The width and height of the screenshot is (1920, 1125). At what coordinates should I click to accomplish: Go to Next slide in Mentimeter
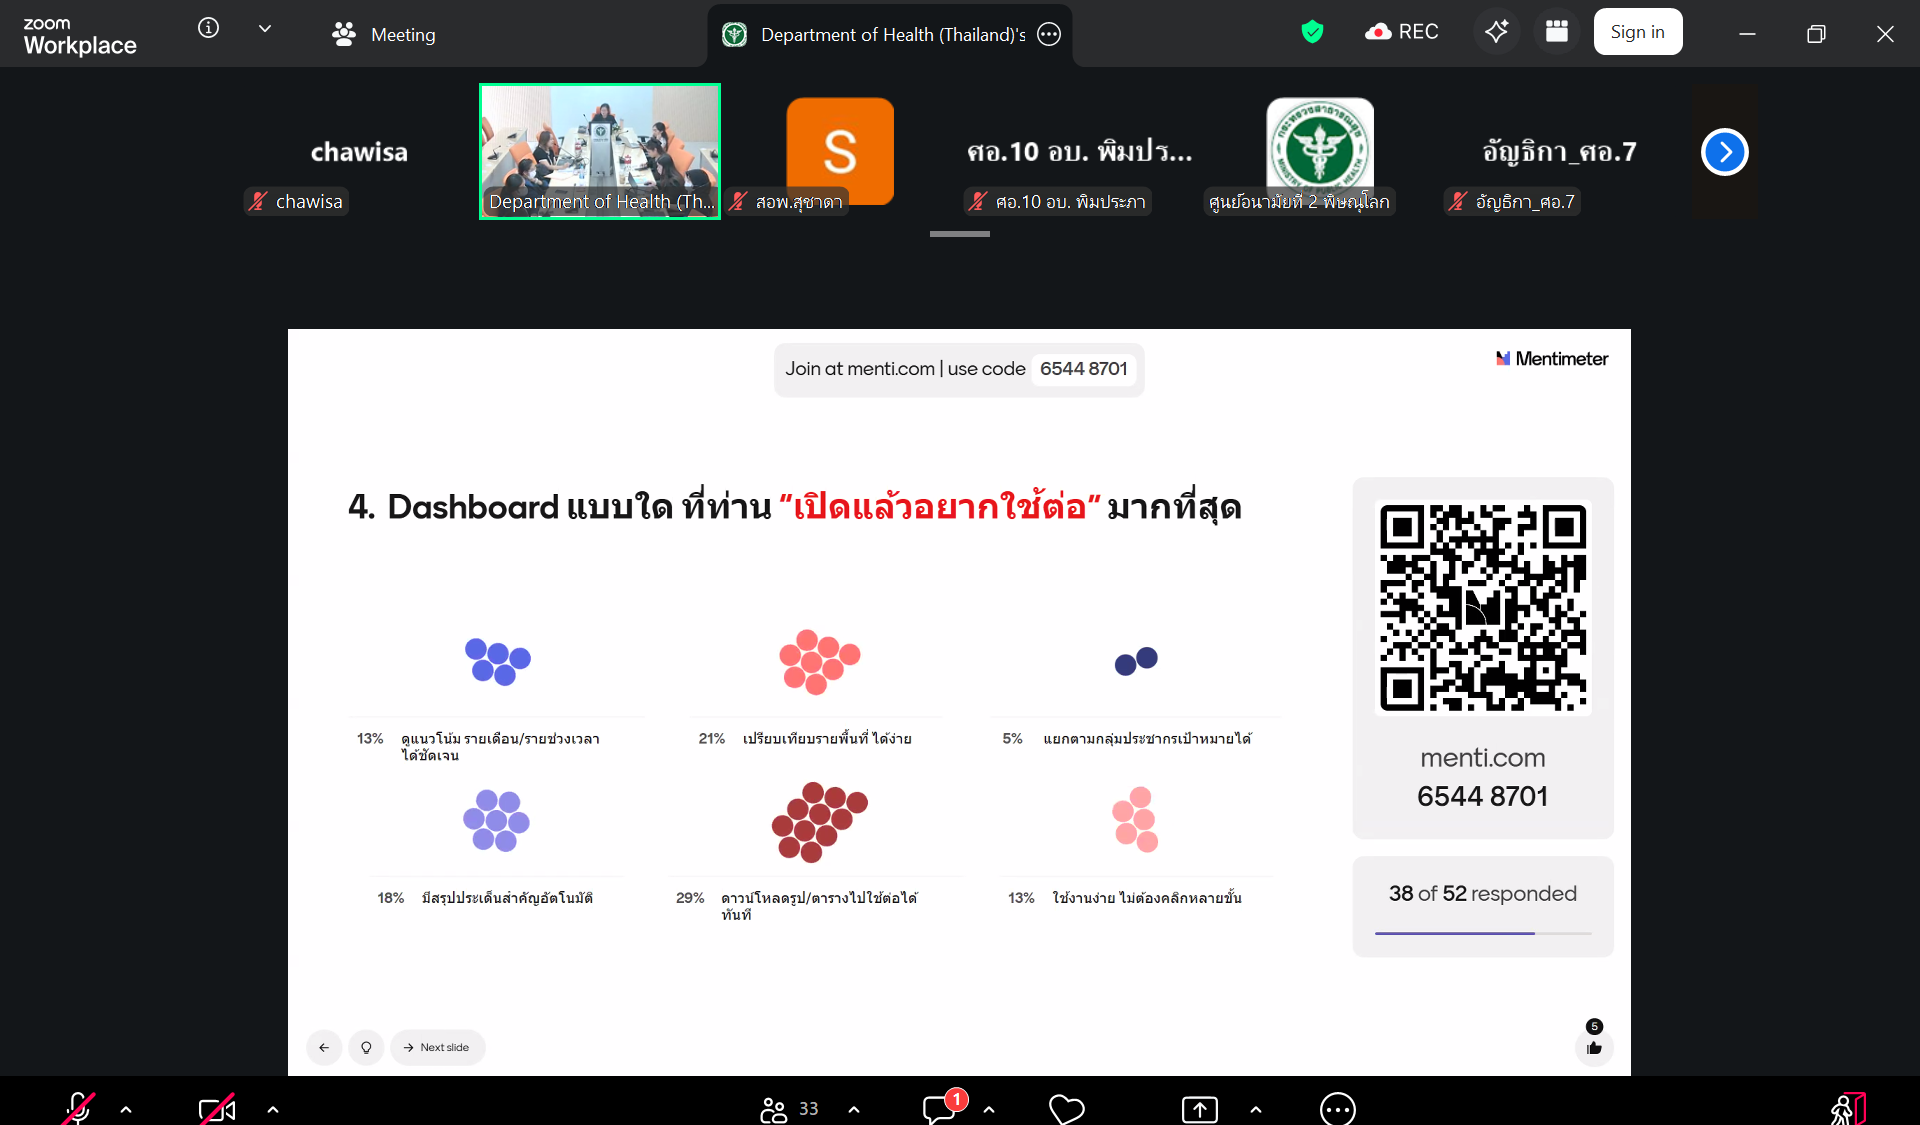pyautogui.click(x=437, y=1047)
